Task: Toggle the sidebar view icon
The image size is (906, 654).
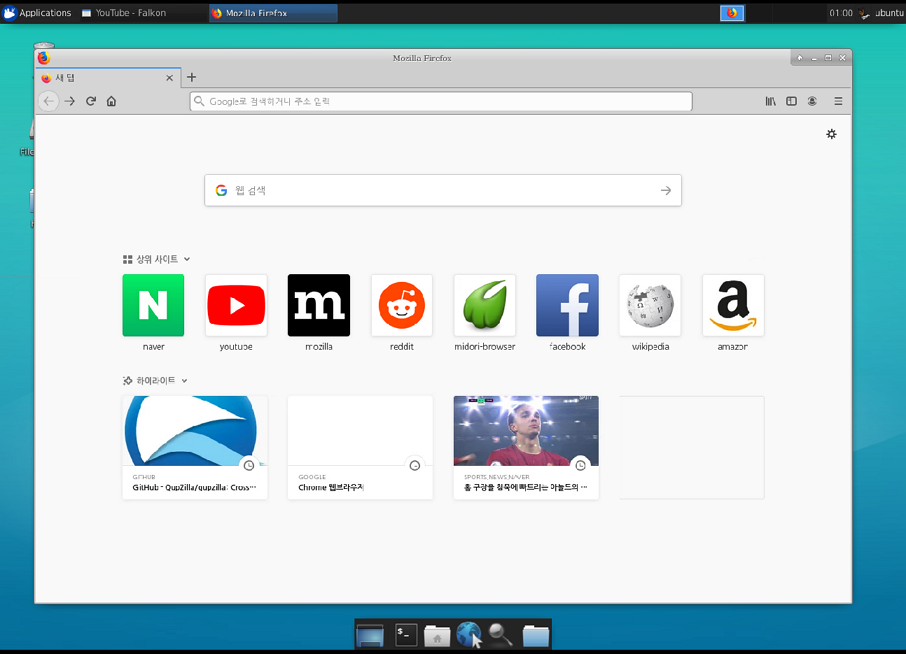Action: 792,101
